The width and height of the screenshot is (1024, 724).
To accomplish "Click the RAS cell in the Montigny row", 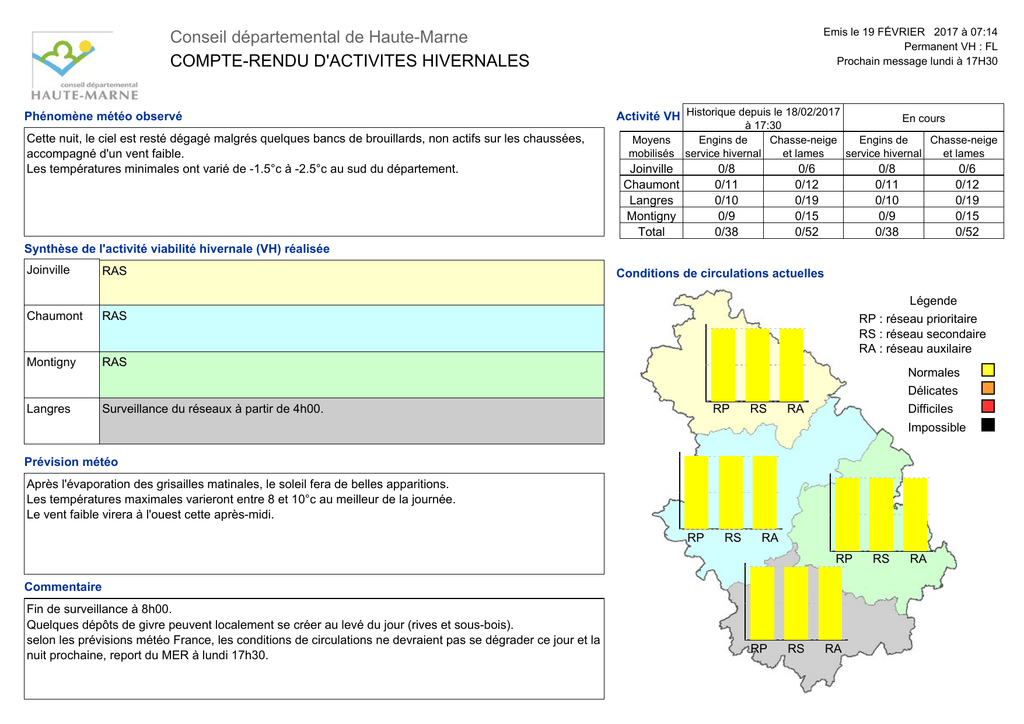I will (351, 375).
